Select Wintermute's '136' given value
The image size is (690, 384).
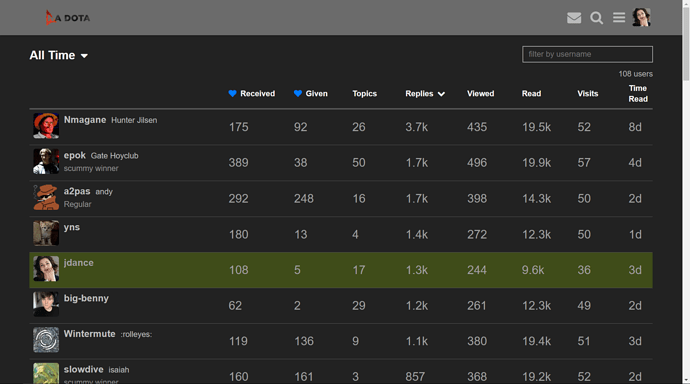click(x=304, y=341)
